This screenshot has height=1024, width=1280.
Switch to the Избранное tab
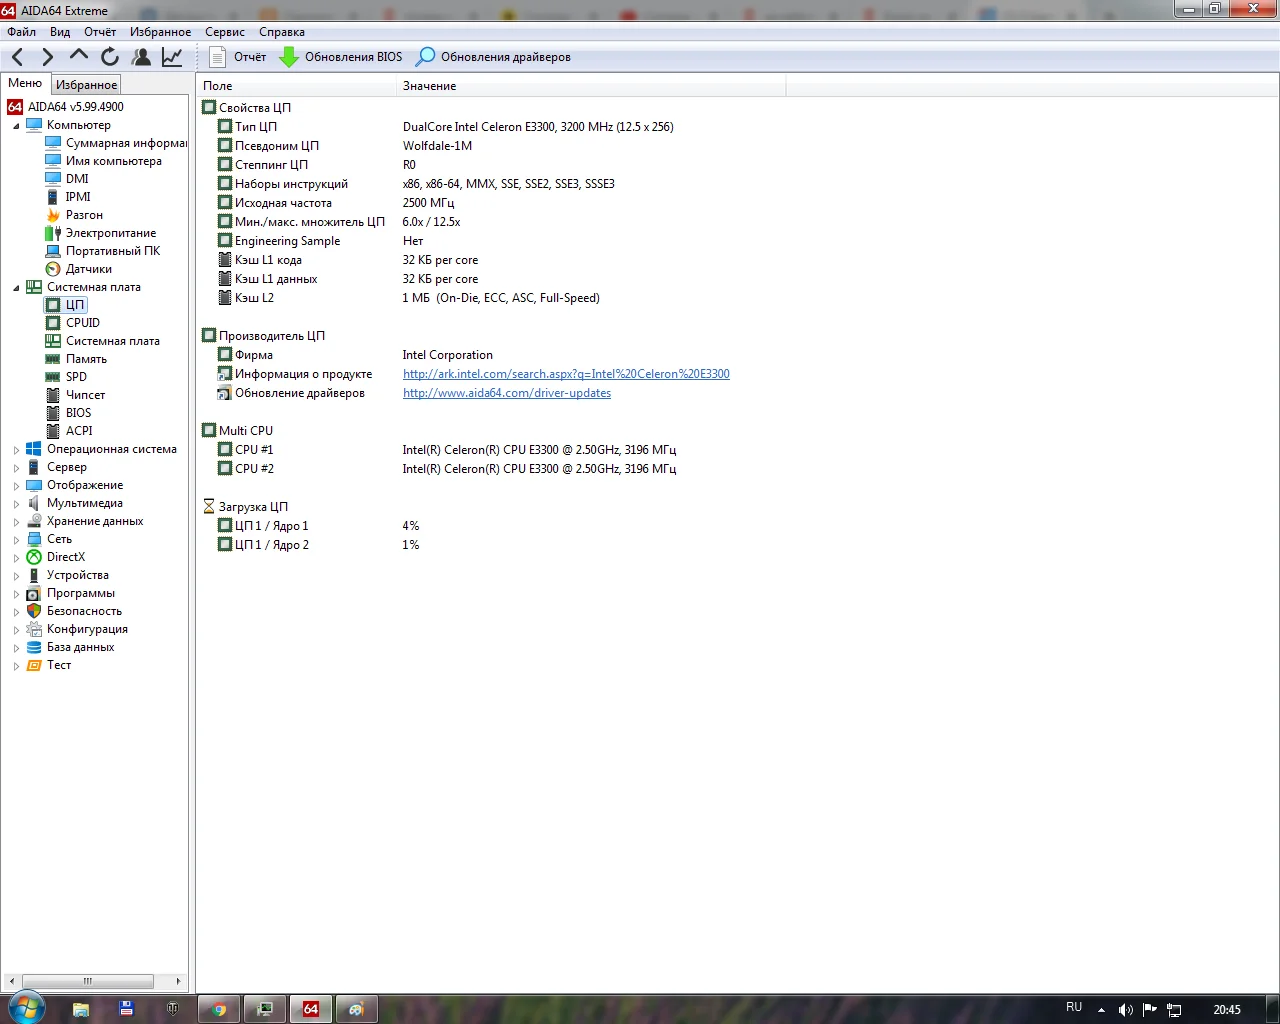point(86,85)
